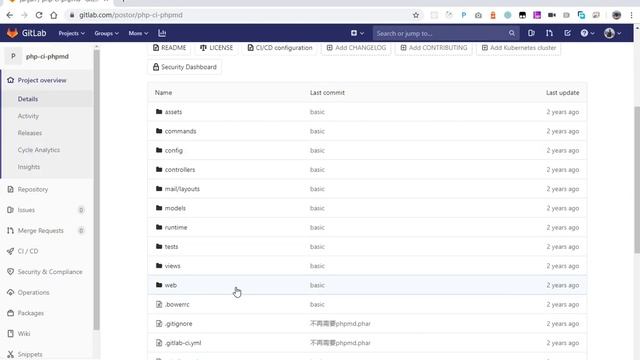Image resolution: width=640 pixels, height=360 pixels.
Task: Click Add CONTRIBUTING button
Action: [x=434, y=48]
